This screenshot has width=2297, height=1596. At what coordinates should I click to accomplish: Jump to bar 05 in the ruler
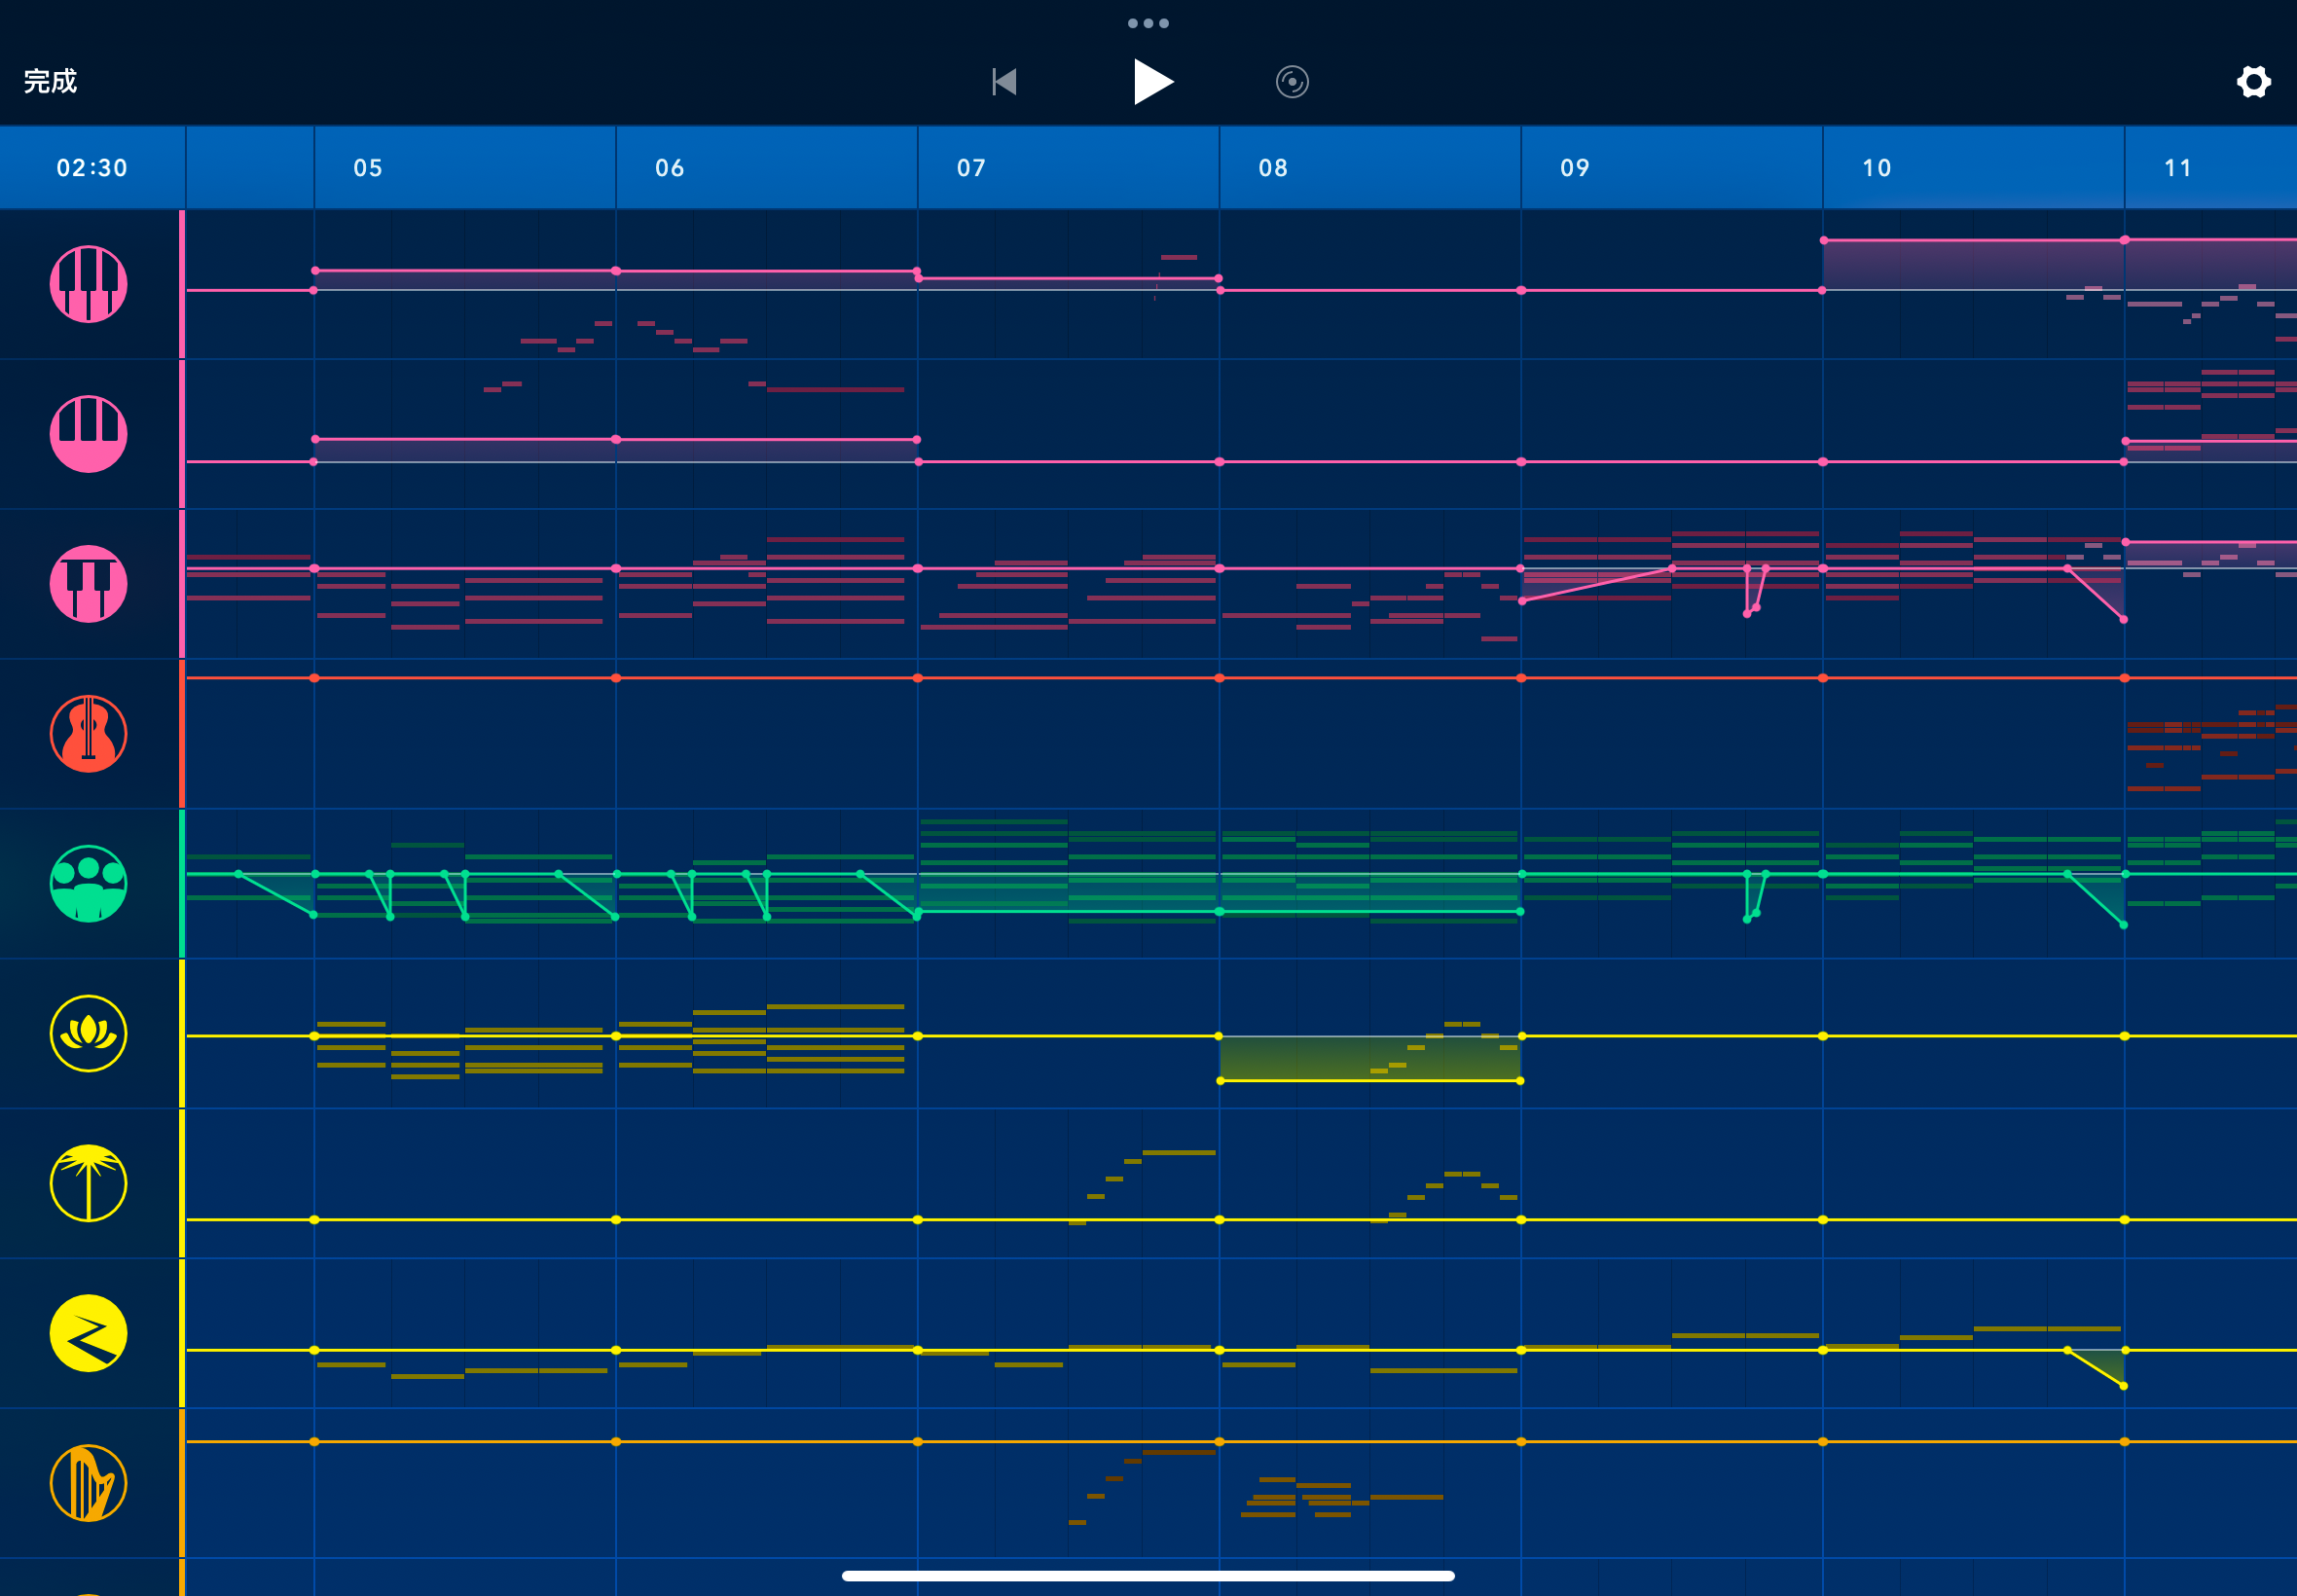pyautogui.click(x=368, y=168)
